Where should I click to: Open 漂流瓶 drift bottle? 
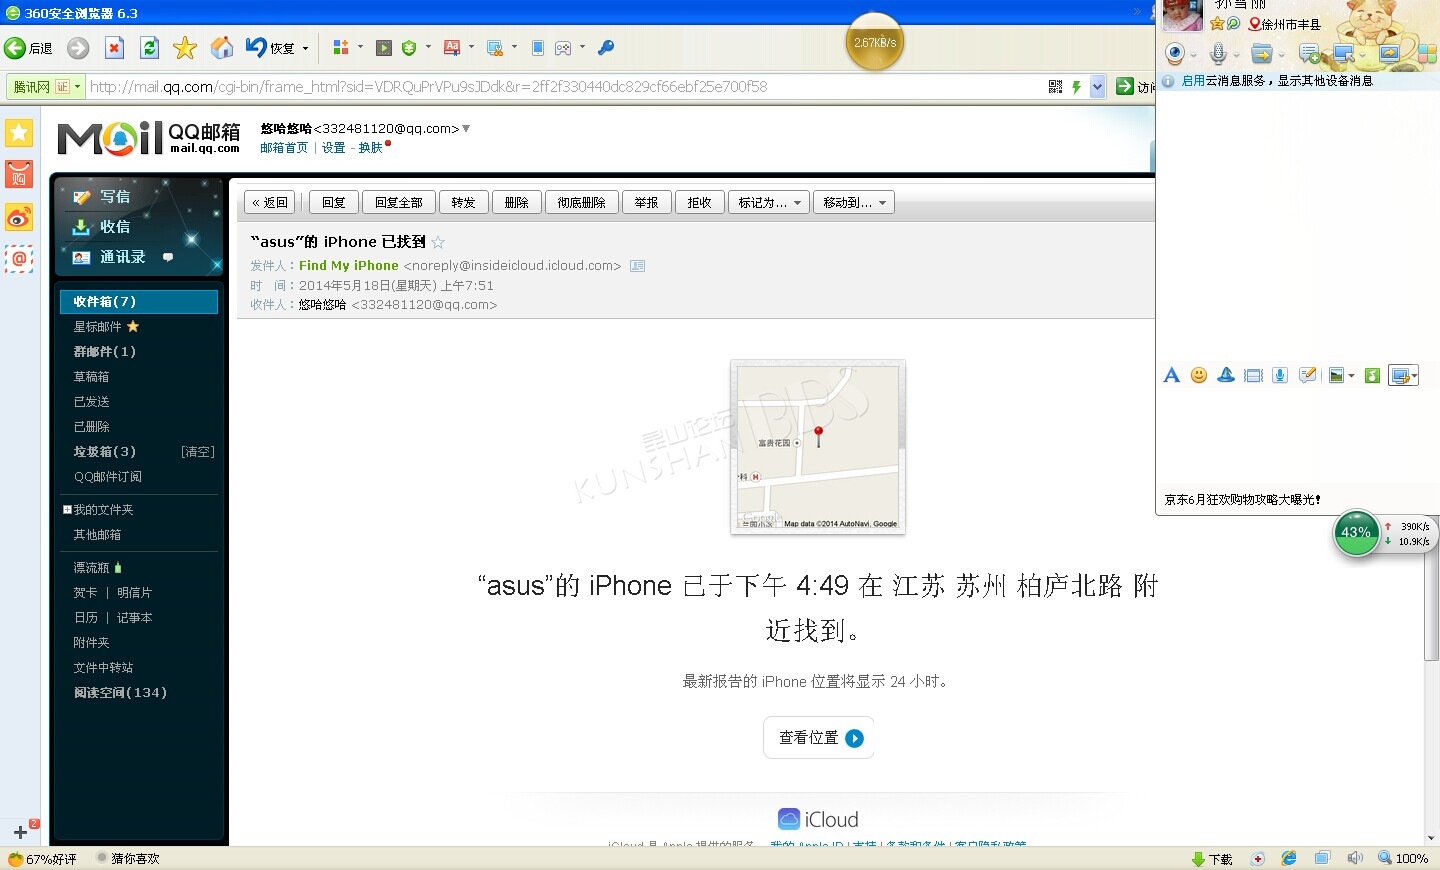click(x=91, y=567)
